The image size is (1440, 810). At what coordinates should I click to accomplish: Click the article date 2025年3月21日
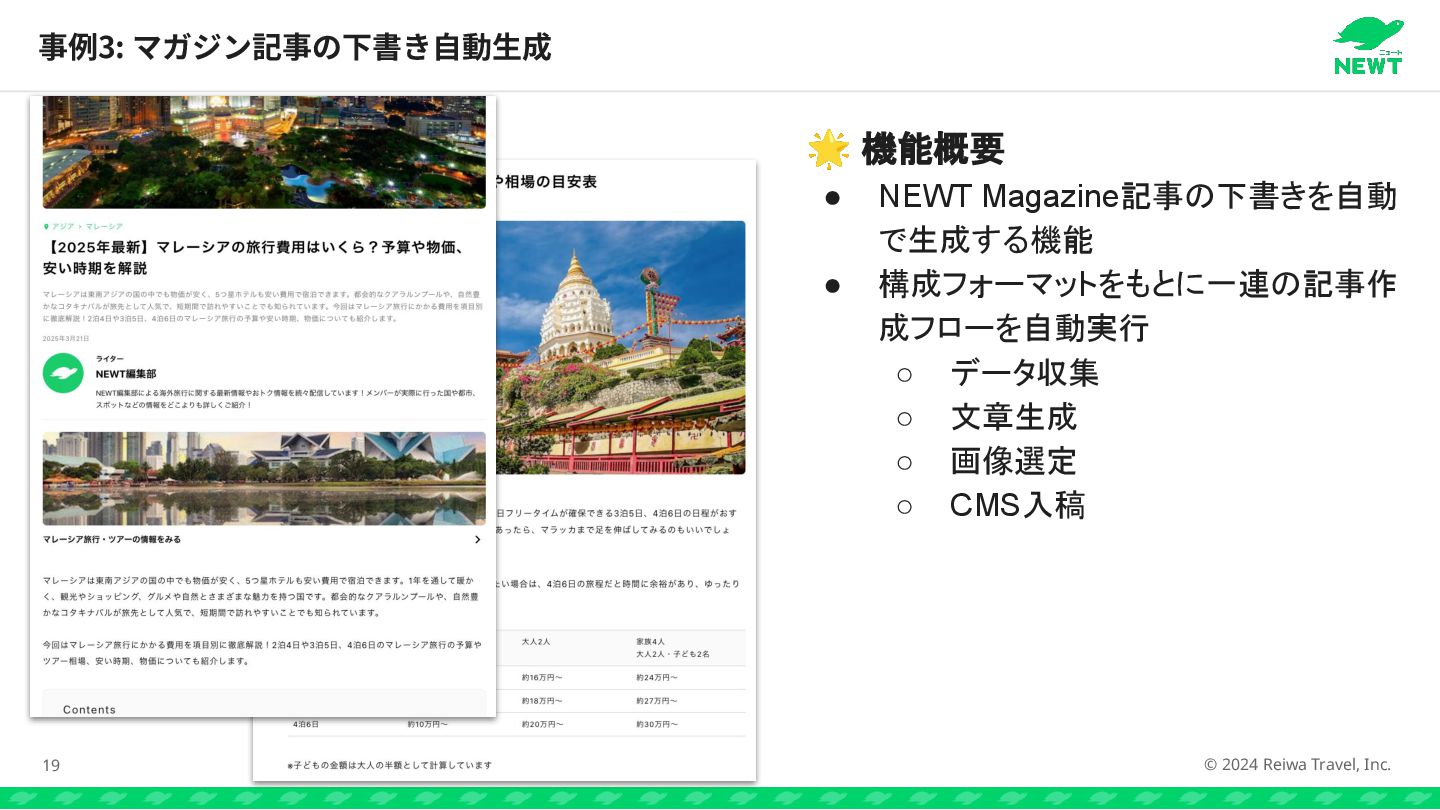[x=66, y=339]
